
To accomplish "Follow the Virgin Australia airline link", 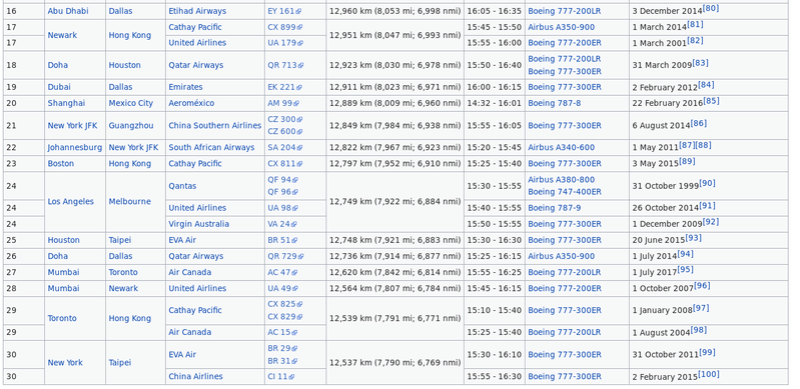I will (199, 224).
